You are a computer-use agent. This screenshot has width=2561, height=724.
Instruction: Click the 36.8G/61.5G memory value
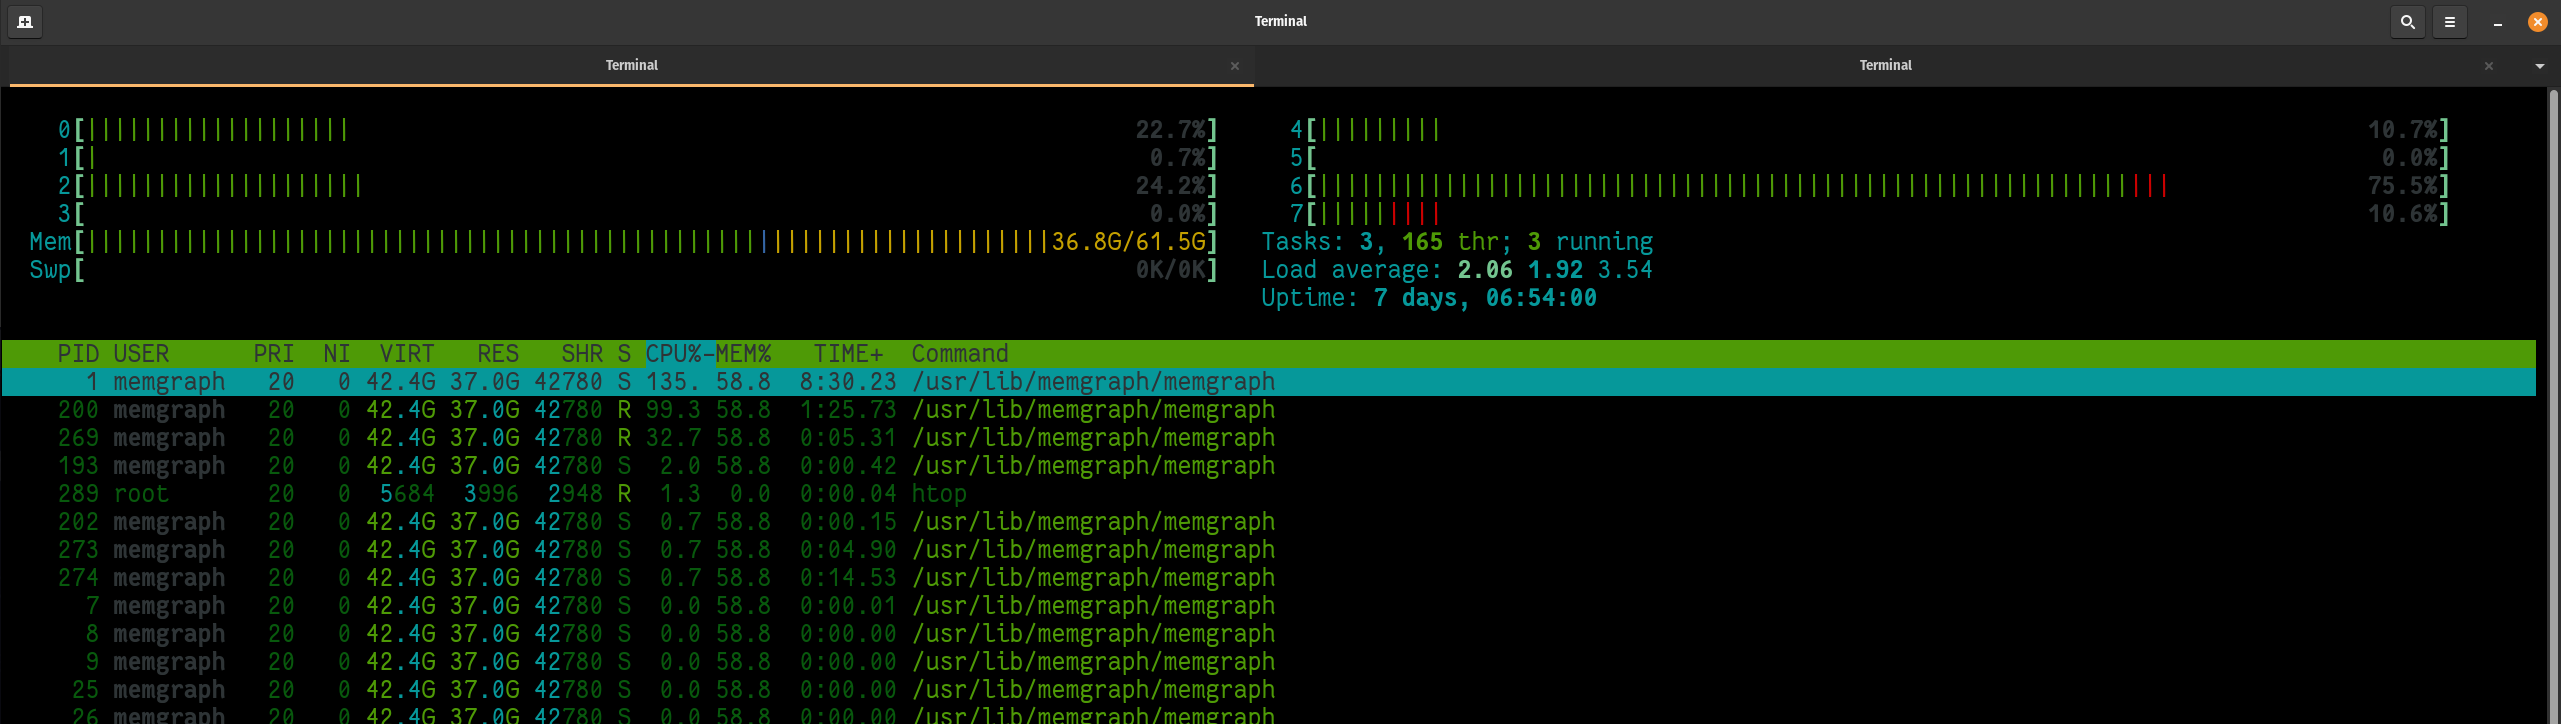point(1129,242)
